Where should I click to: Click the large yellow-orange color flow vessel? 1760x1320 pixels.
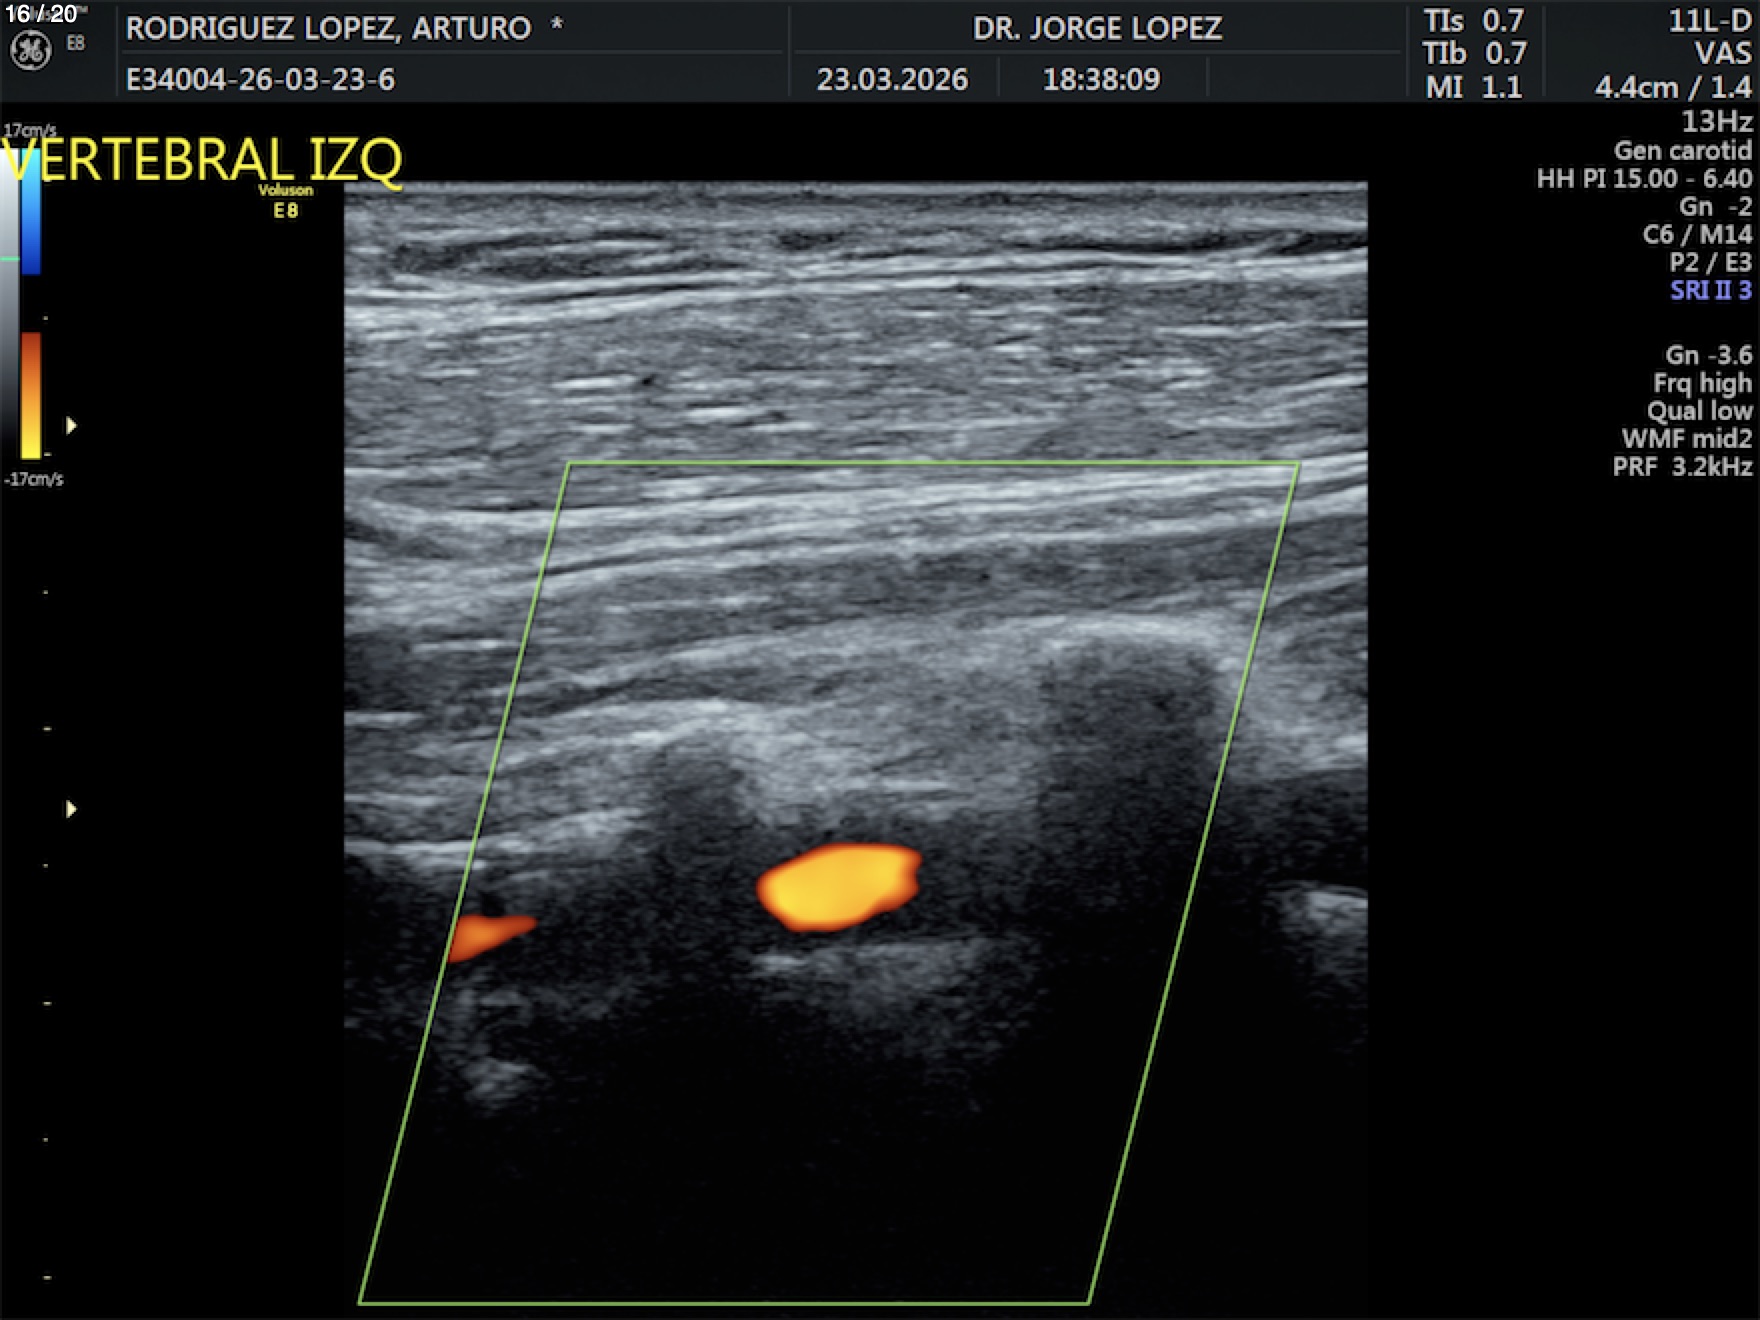click(x=838, y=886)
